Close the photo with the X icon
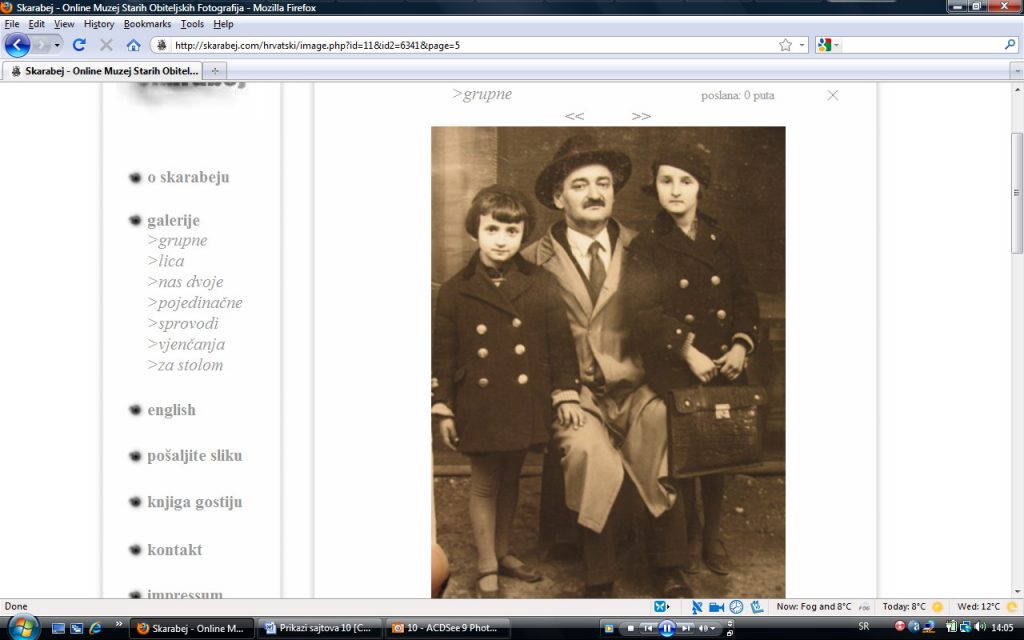The width and height of the screenshot is (1024, 640). pyautogui.click(x=832, y=95)
